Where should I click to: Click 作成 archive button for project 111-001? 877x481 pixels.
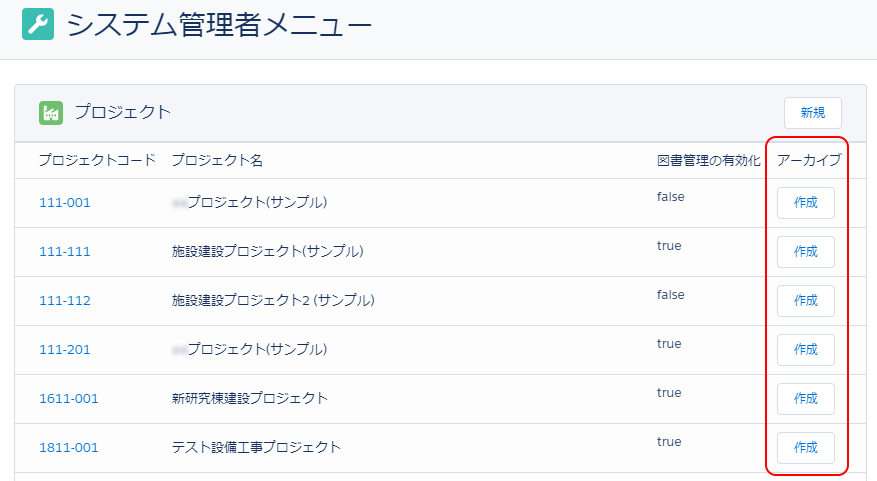coord(805,203)
